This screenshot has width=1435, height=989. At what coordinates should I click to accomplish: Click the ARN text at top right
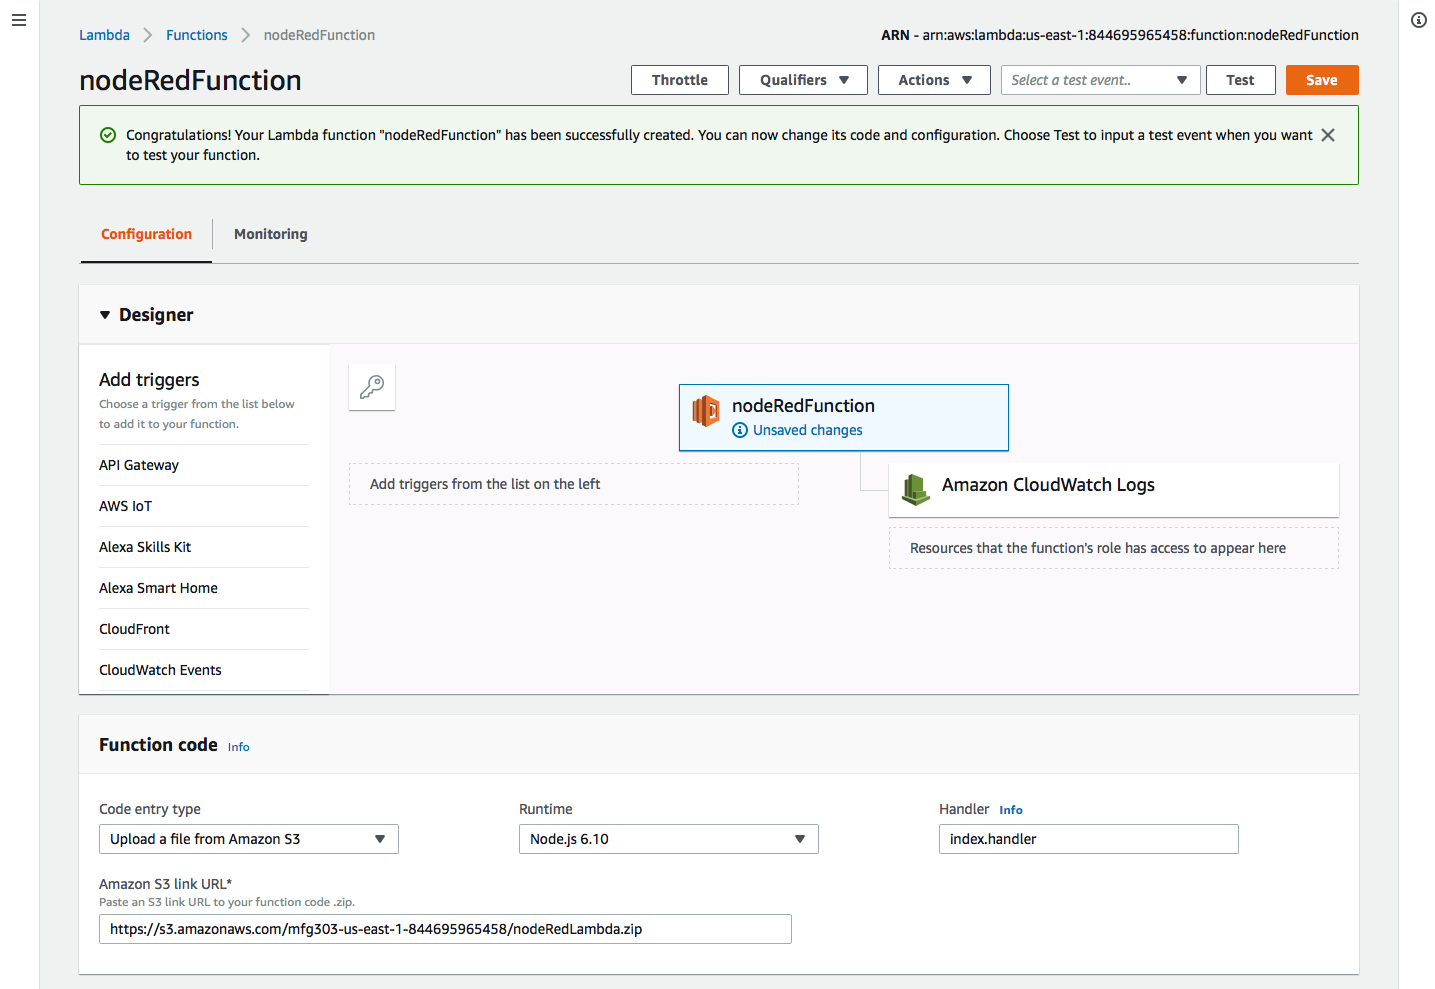pos(1120,35)
